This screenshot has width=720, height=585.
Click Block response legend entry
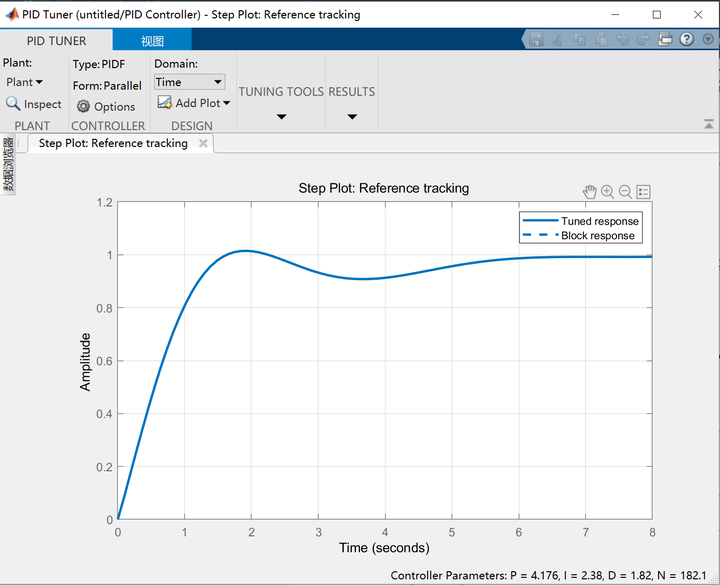[x=579, y=236]
